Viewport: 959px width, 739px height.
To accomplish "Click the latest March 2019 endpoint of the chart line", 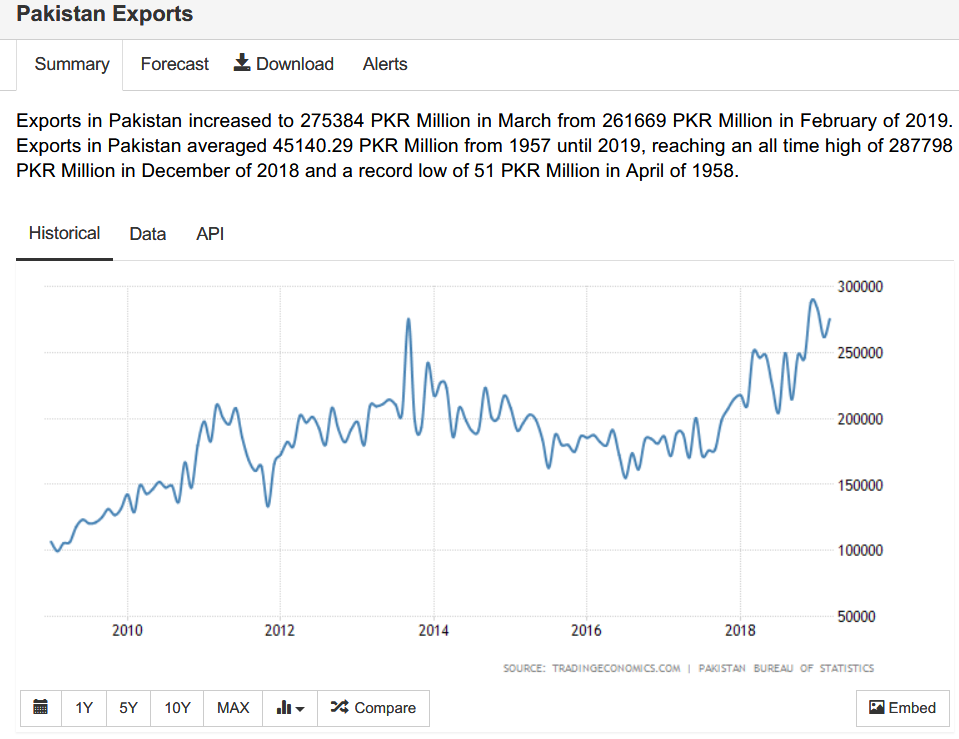I will [829, 319].
